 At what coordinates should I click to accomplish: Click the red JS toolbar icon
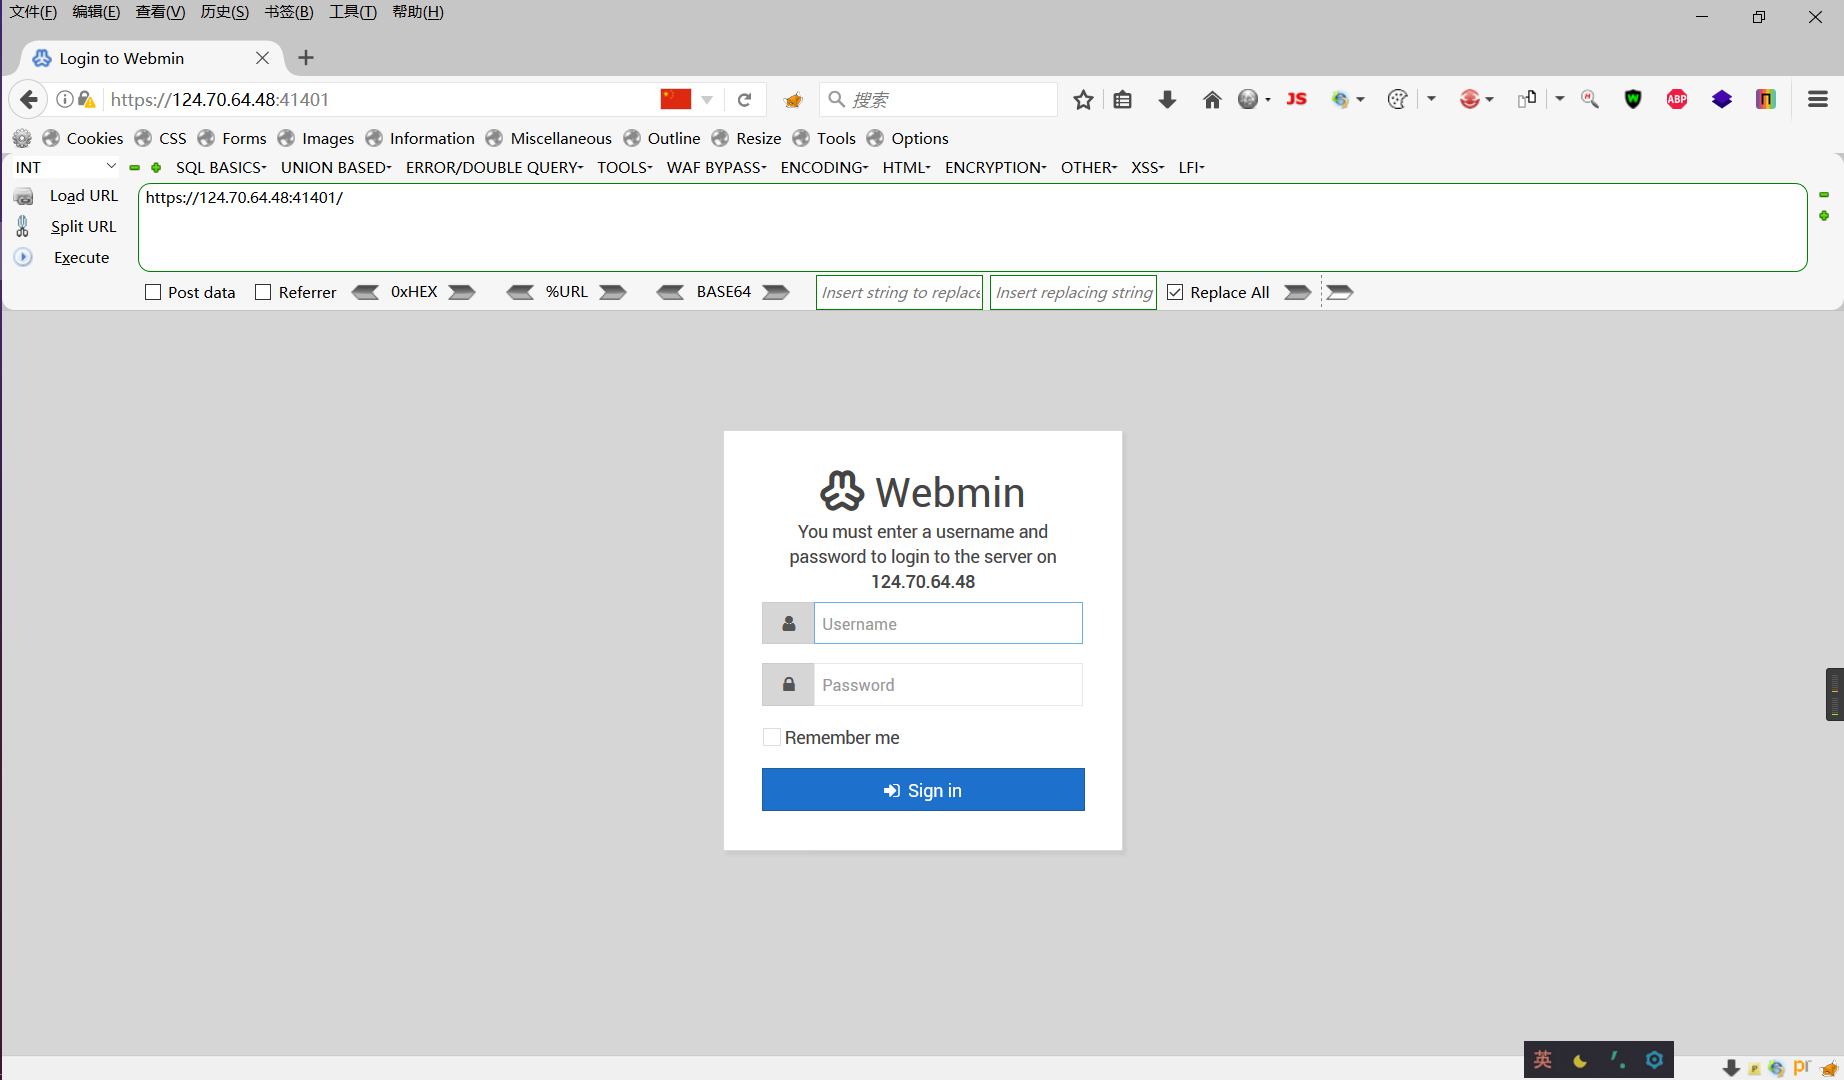pyautogui.click(x=1297, y=99)
